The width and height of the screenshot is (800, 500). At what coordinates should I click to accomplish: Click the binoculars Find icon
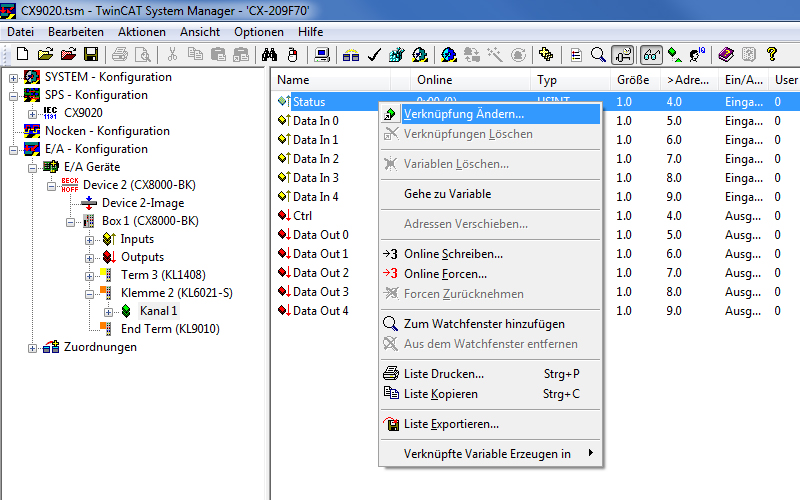point(269,54)
